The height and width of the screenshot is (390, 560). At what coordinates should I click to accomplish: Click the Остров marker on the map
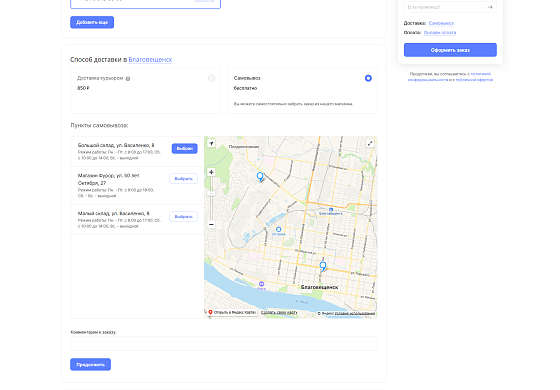coord(279,230)
